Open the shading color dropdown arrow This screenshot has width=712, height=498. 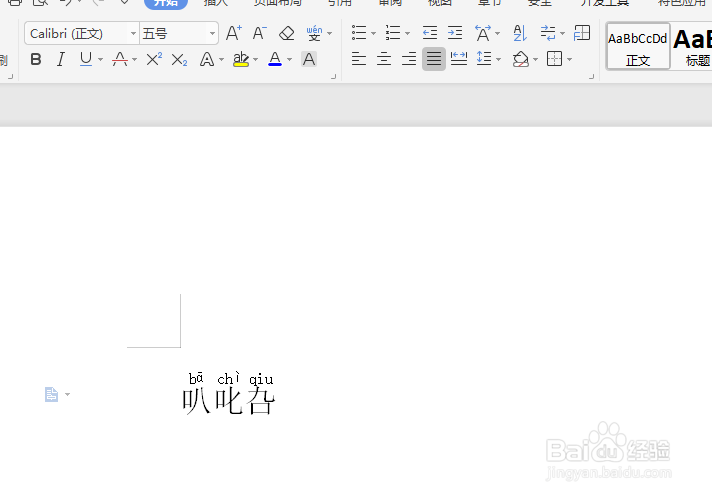tap(535, 59)
